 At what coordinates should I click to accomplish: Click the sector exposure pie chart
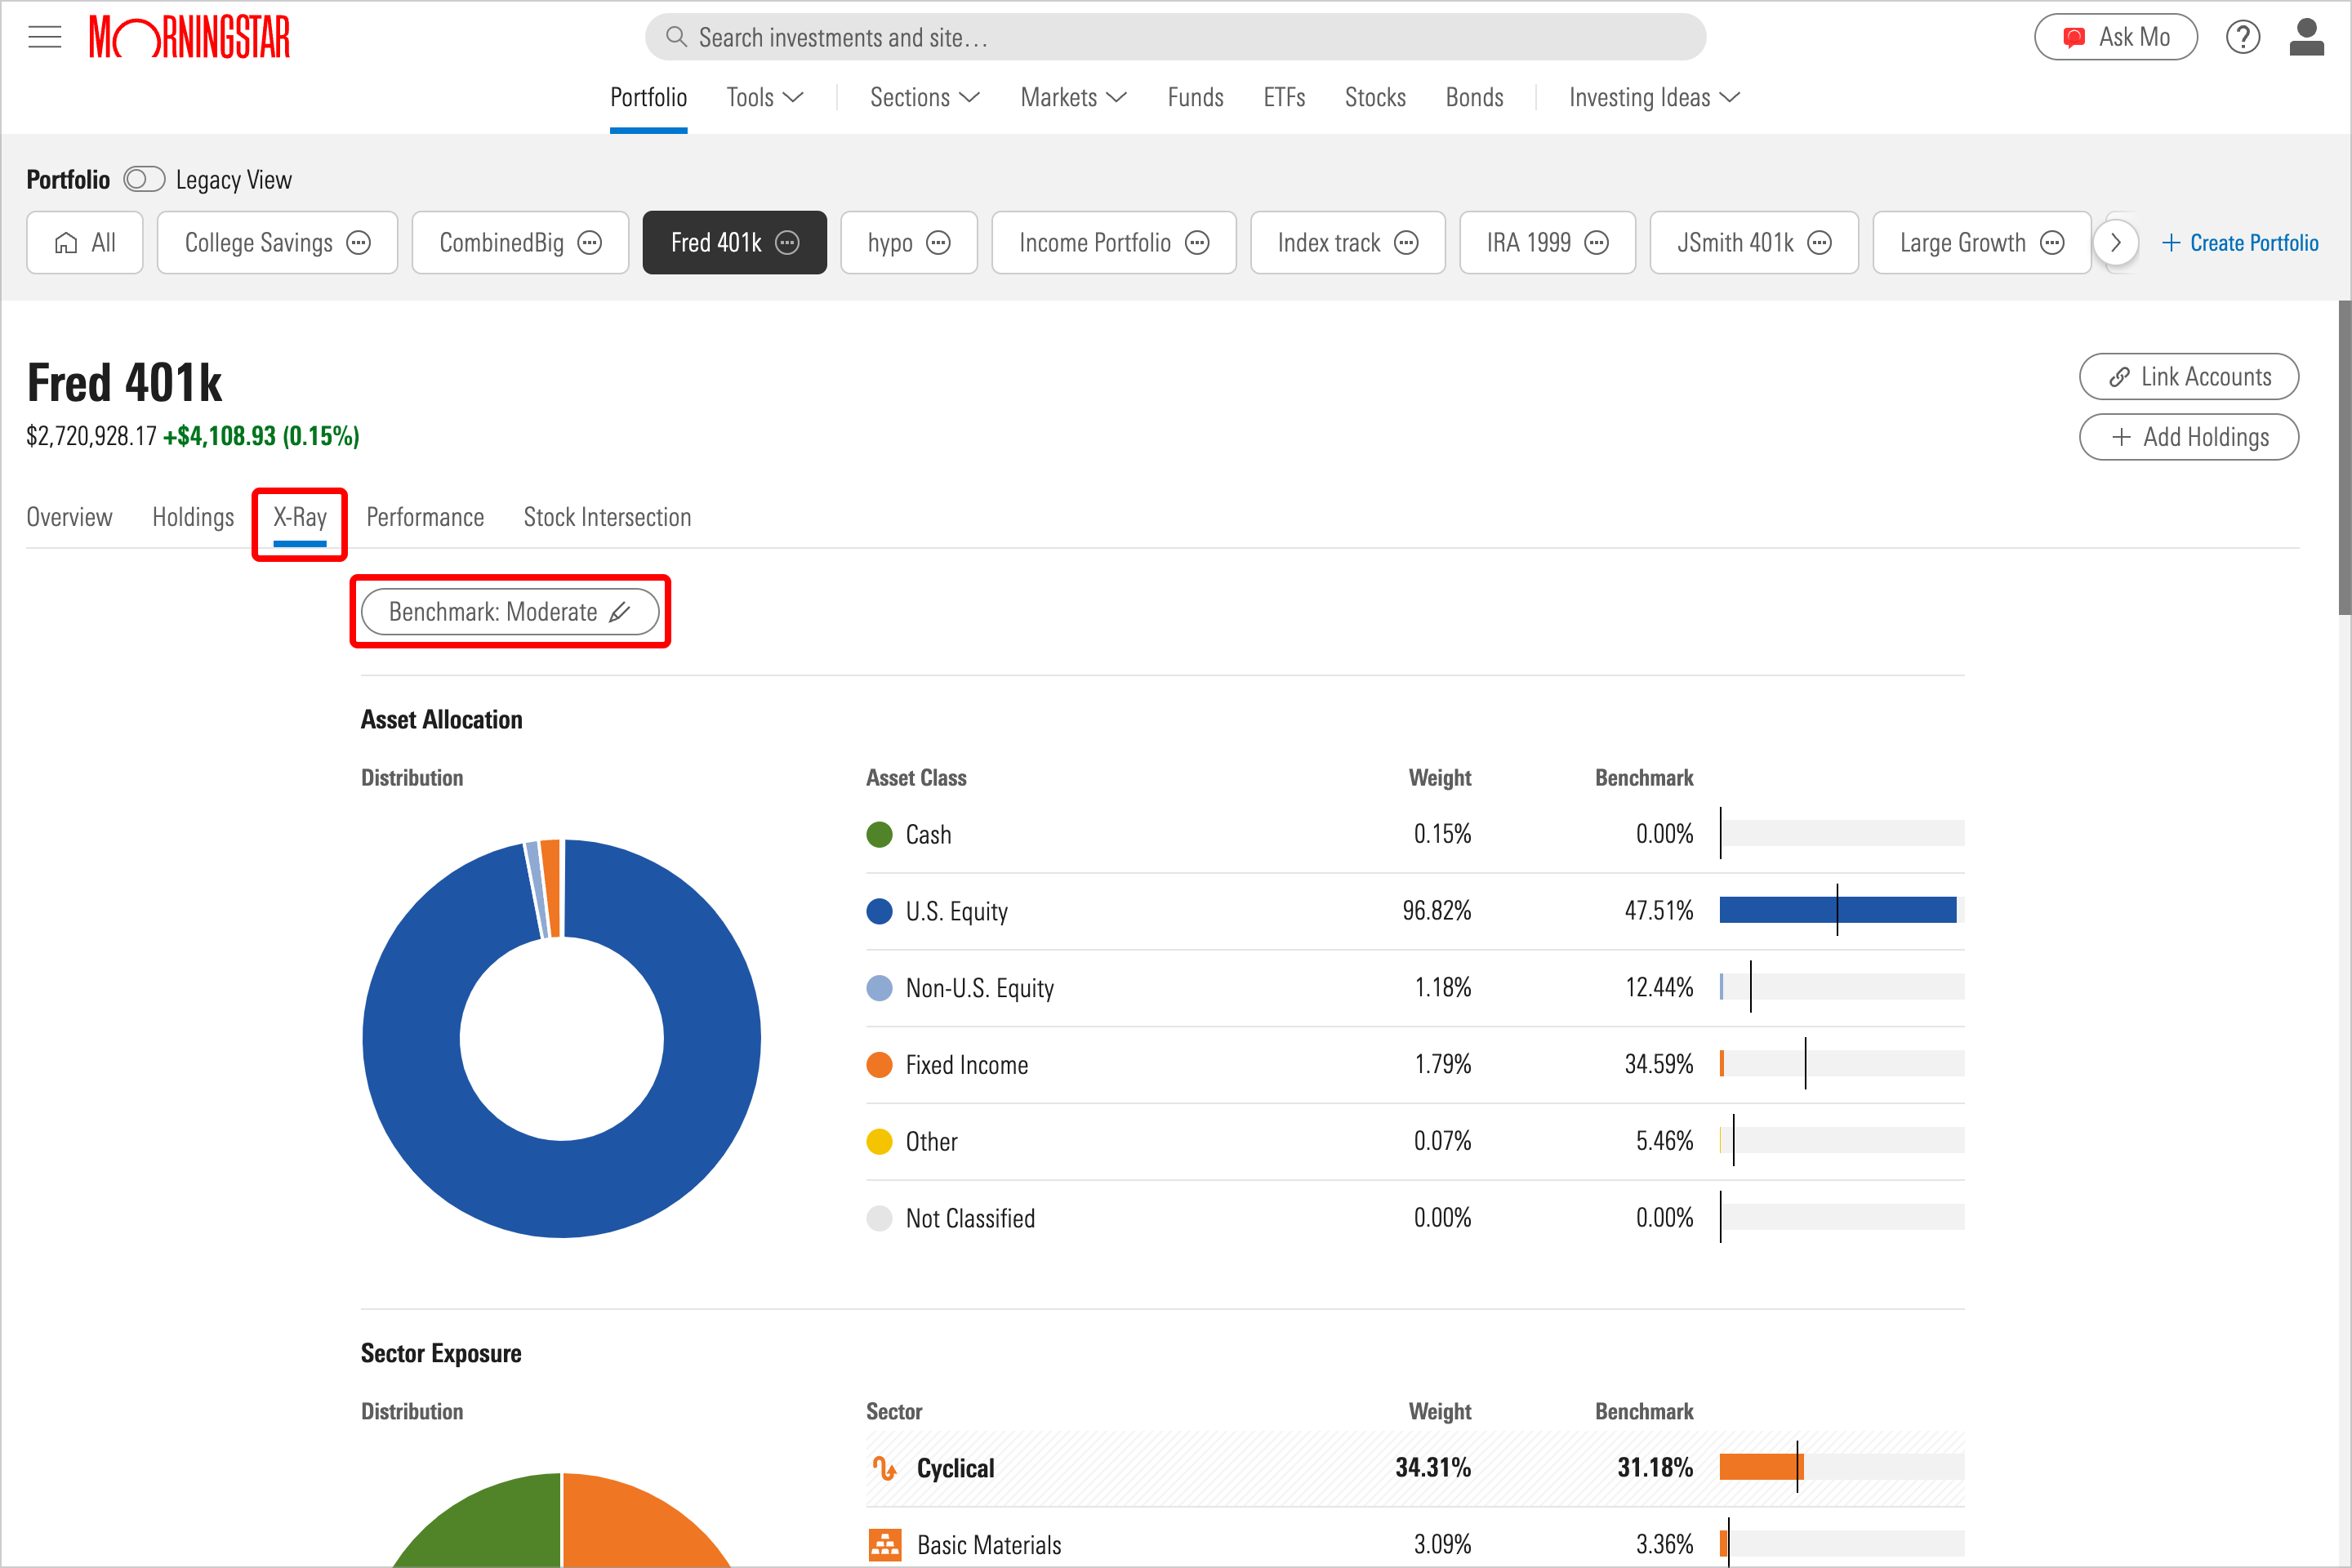pos(561,1520)
